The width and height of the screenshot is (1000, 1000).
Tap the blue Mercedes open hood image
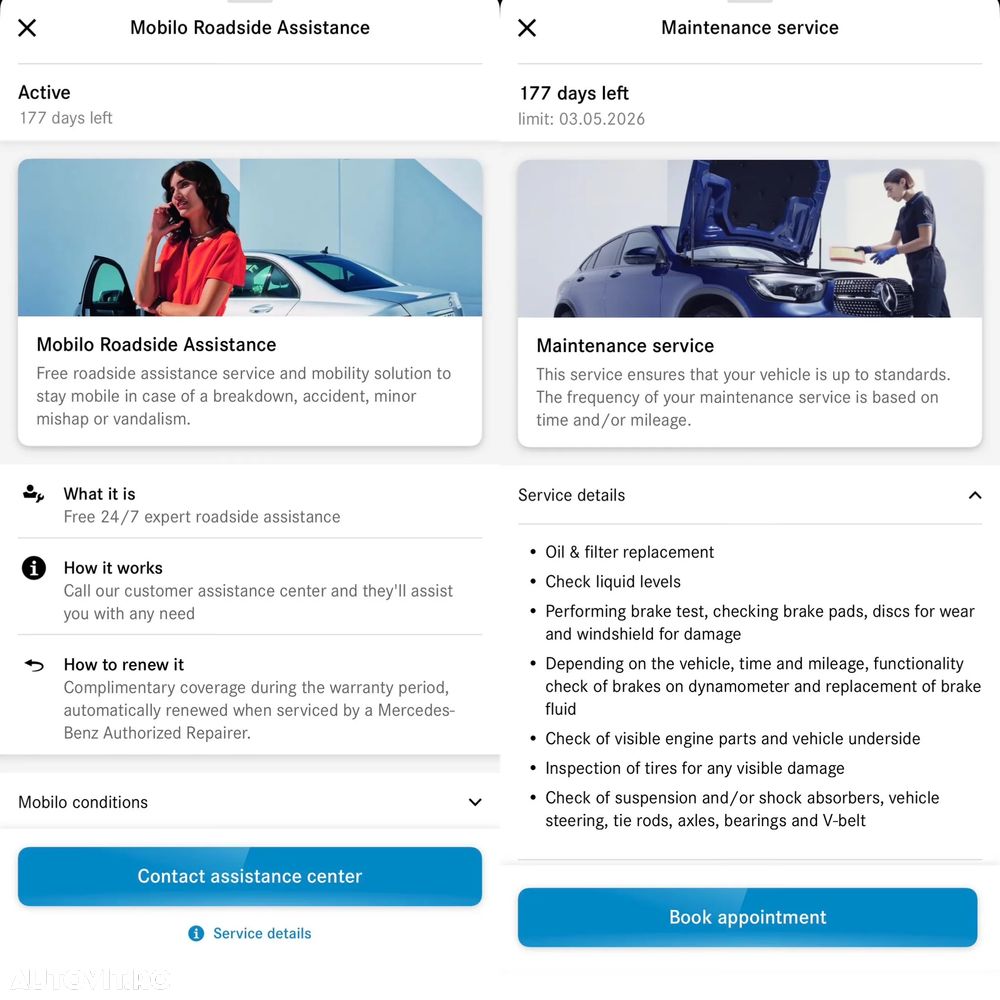click(750, 239)
